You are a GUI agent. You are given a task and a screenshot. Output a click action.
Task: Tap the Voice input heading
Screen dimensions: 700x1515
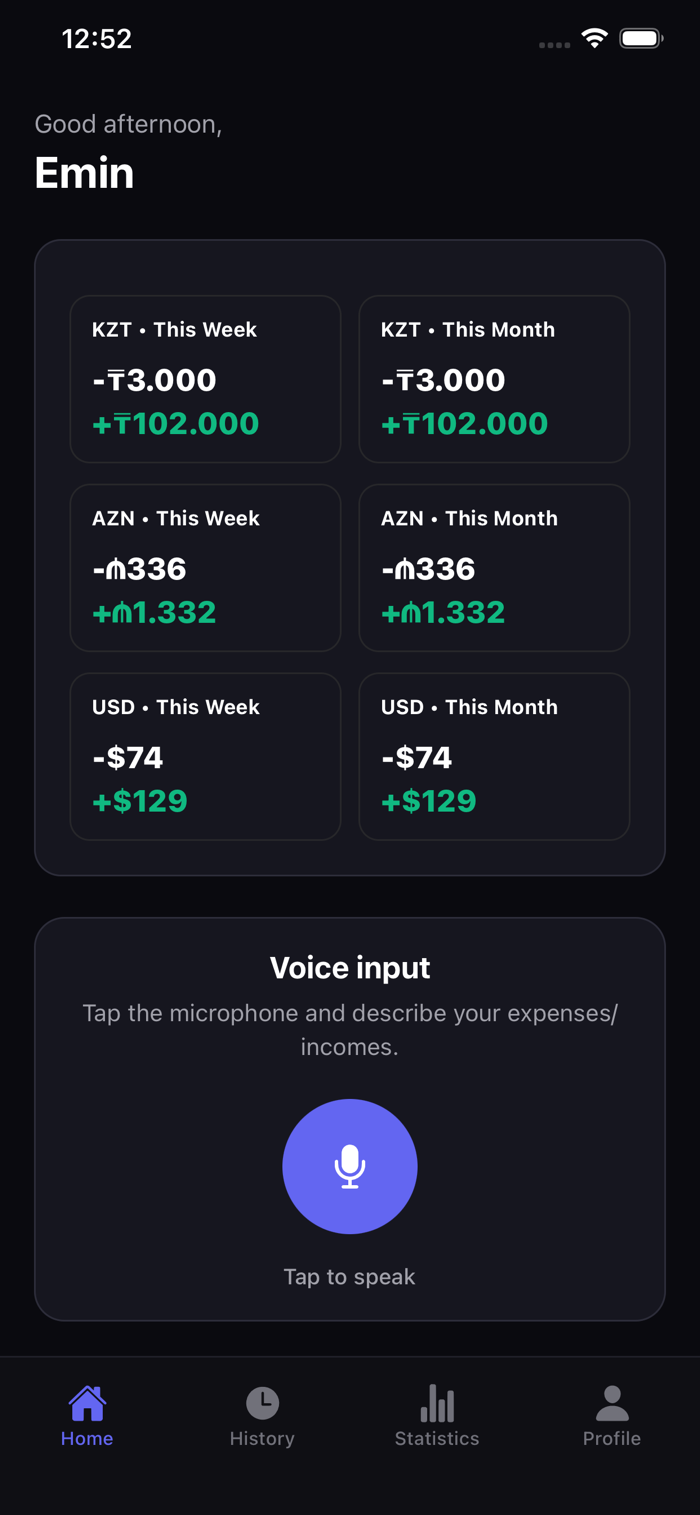point(350,968)
